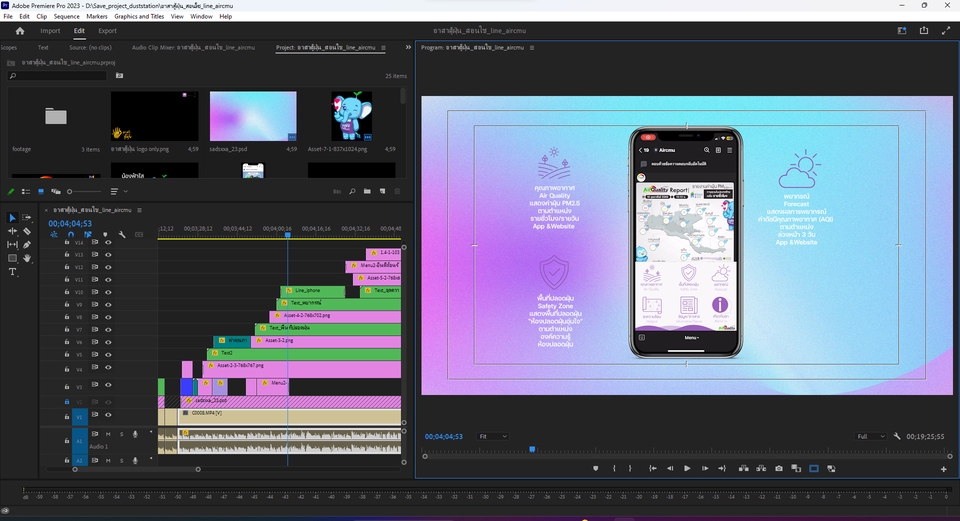The width and height of the screenshot is (960, 521).
Task: Create new bin in Project panel
Action: pyautogui.click(x=367, y=192)
